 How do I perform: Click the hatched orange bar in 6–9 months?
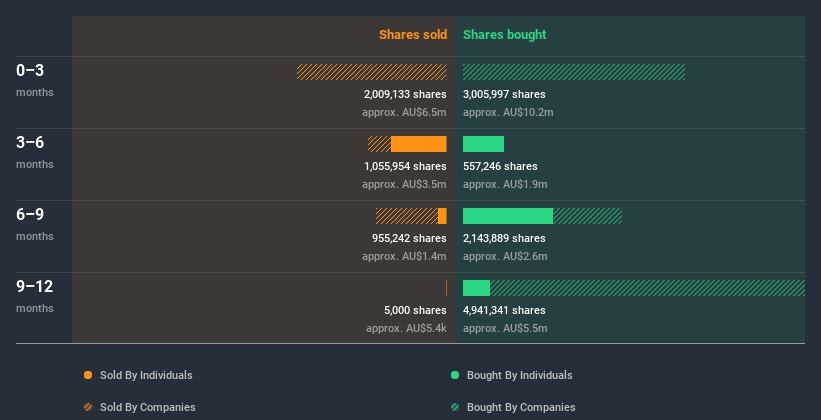point(407,216)
